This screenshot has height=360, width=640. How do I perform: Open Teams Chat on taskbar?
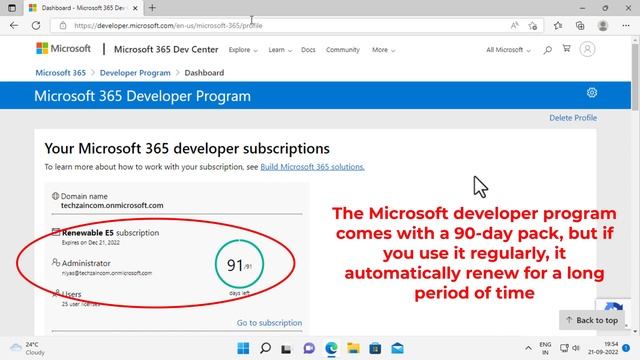coord(309,348)
